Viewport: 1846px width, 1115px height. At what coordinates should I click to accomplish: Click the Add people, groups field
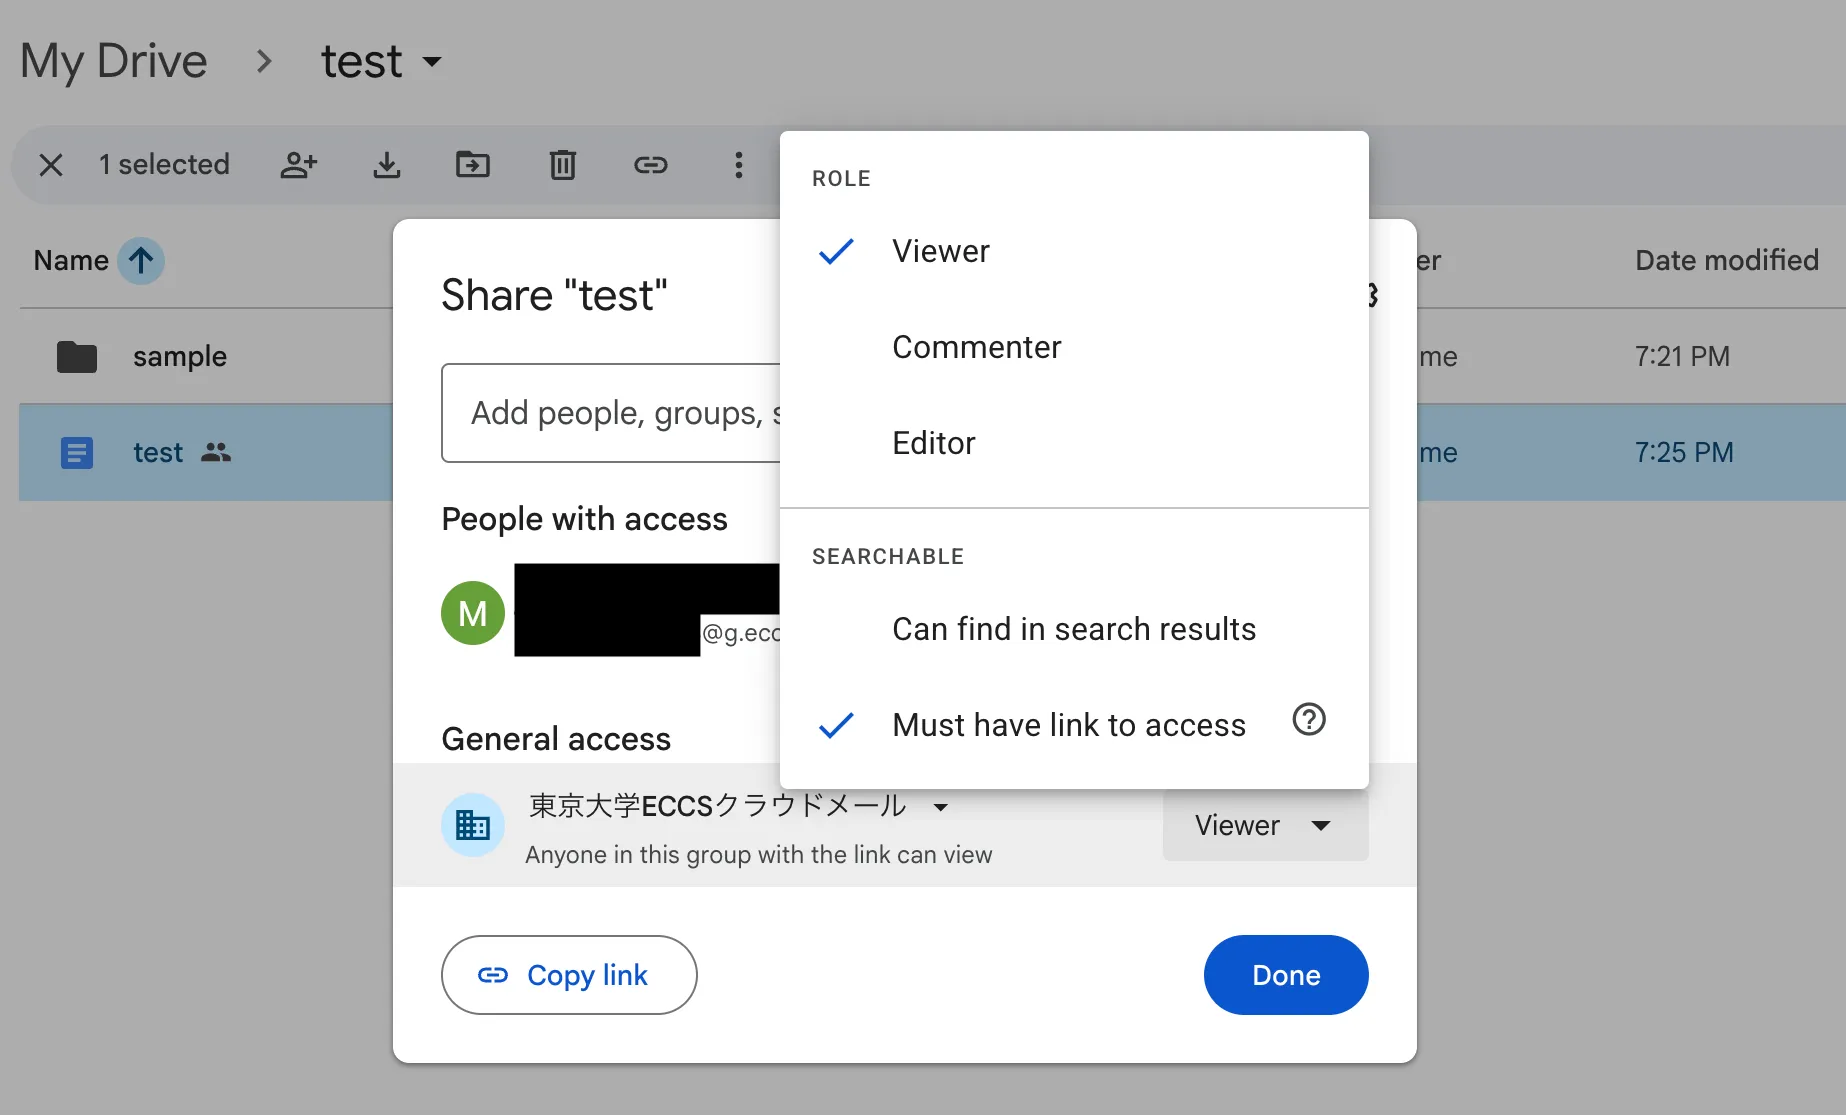click(611, 413)
